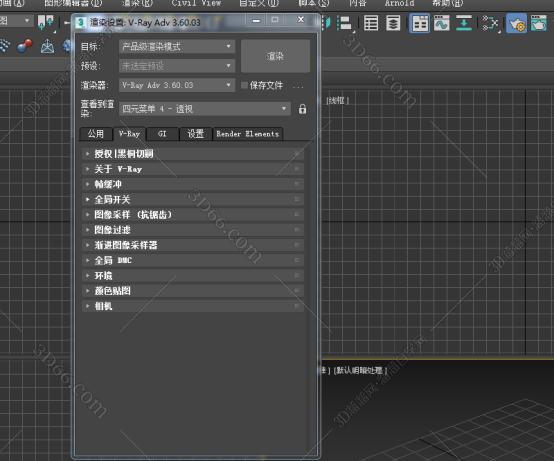Click the 默认明暗处理 viewport shading label

point(360,370)
